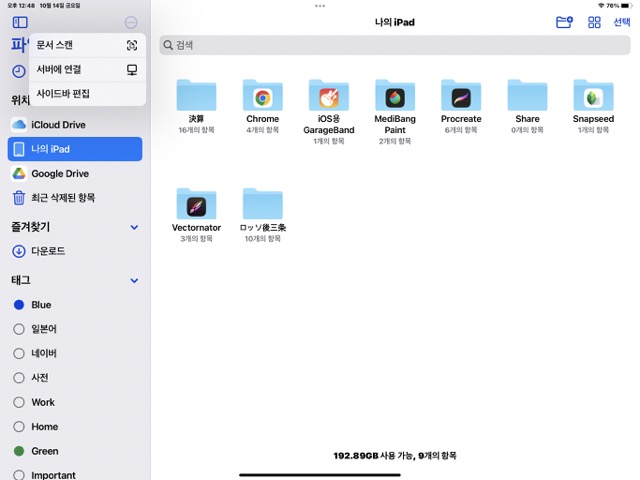Select the 사전 tag
This screenshot has height=480, width=640.
click(x=75, y=378)
